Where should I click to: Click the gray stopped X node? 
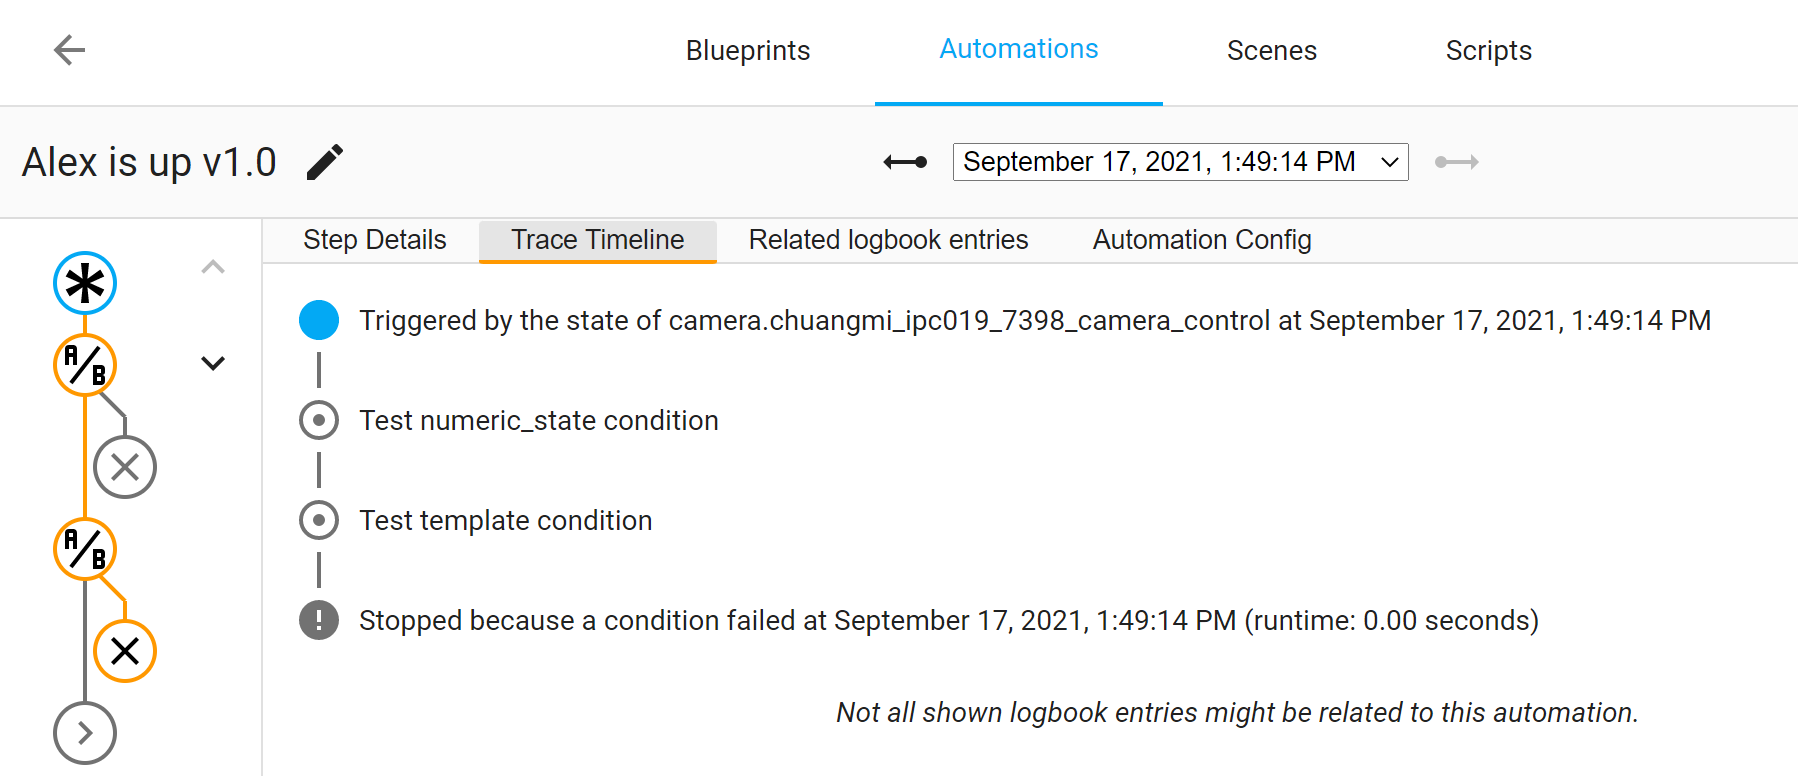click(x=124, y=466)
